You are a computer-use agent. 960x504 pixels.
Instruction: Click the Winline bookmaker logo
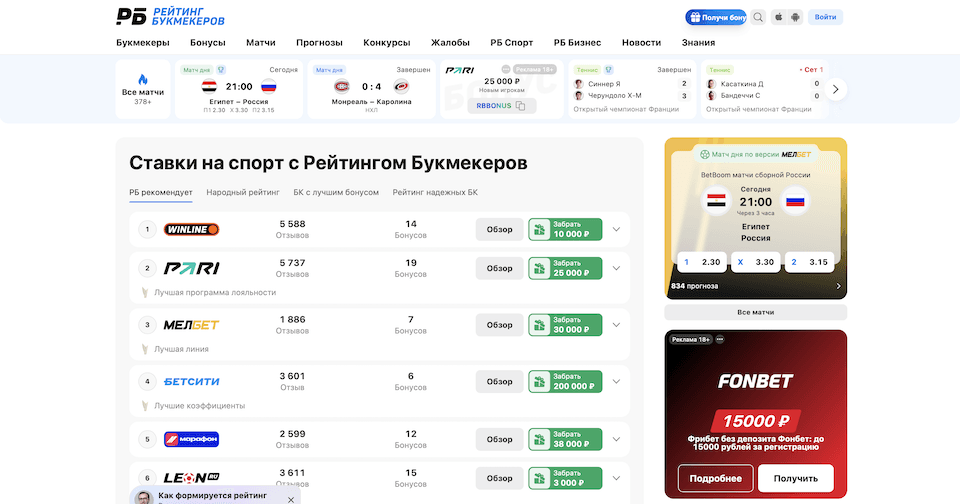[191, 230]
